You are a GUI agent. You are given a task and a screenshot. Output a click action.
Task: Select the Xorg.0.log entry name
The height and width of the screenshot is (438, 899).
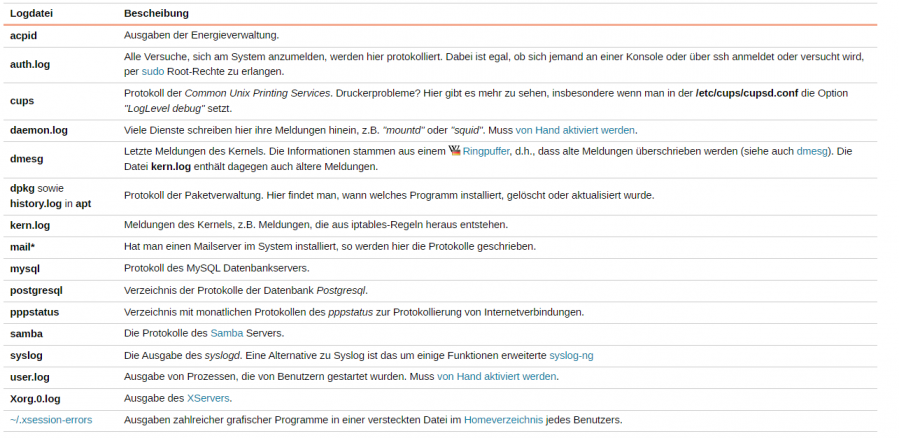pos(36,398)
